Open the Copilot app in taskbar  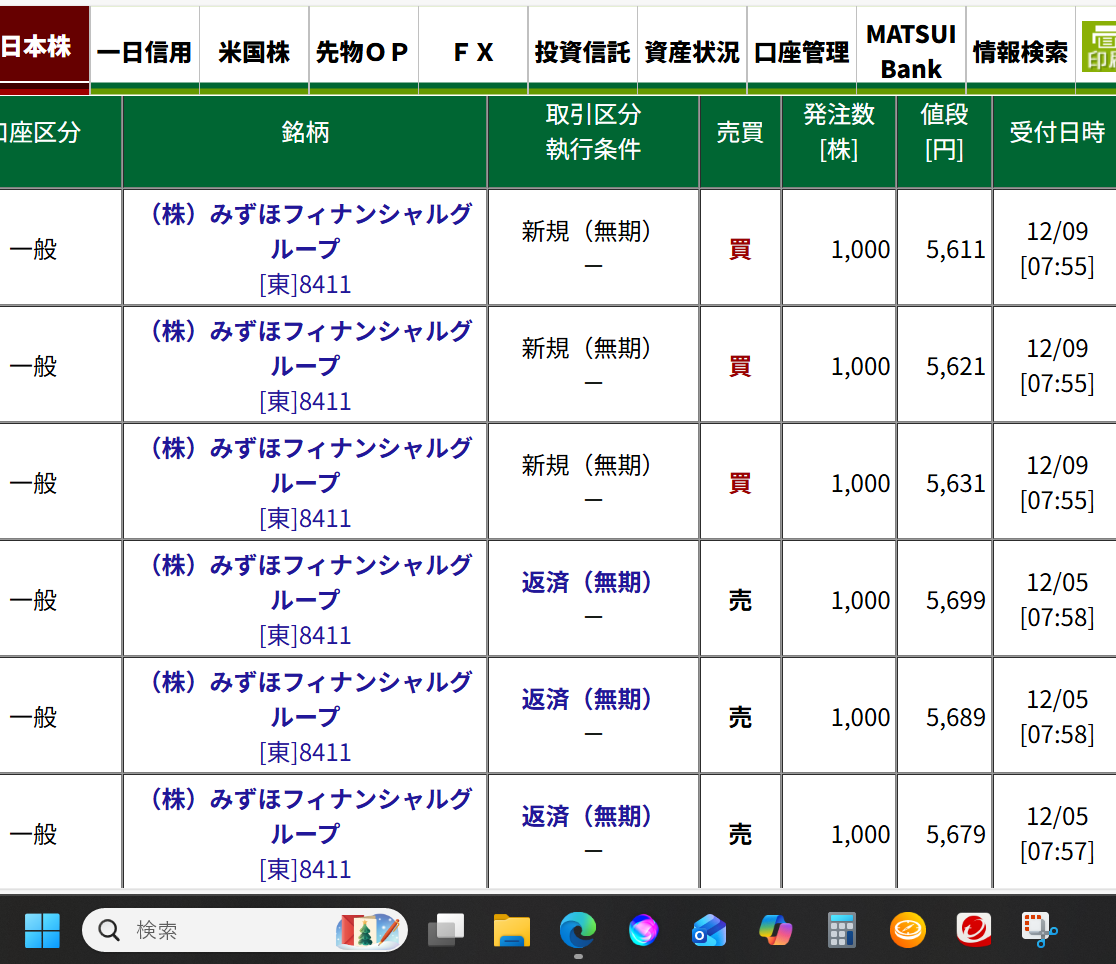coord(775,931)
